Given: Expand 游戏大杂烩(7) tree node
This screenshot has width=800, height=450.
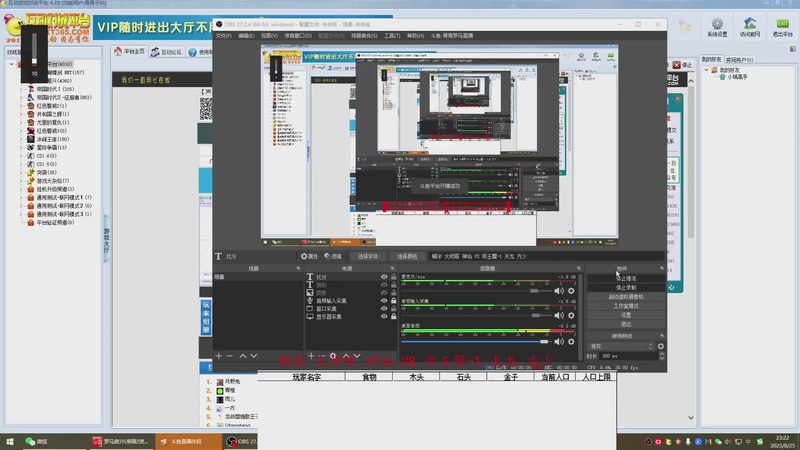Looking at the screenshot, I should click(21, 181).
